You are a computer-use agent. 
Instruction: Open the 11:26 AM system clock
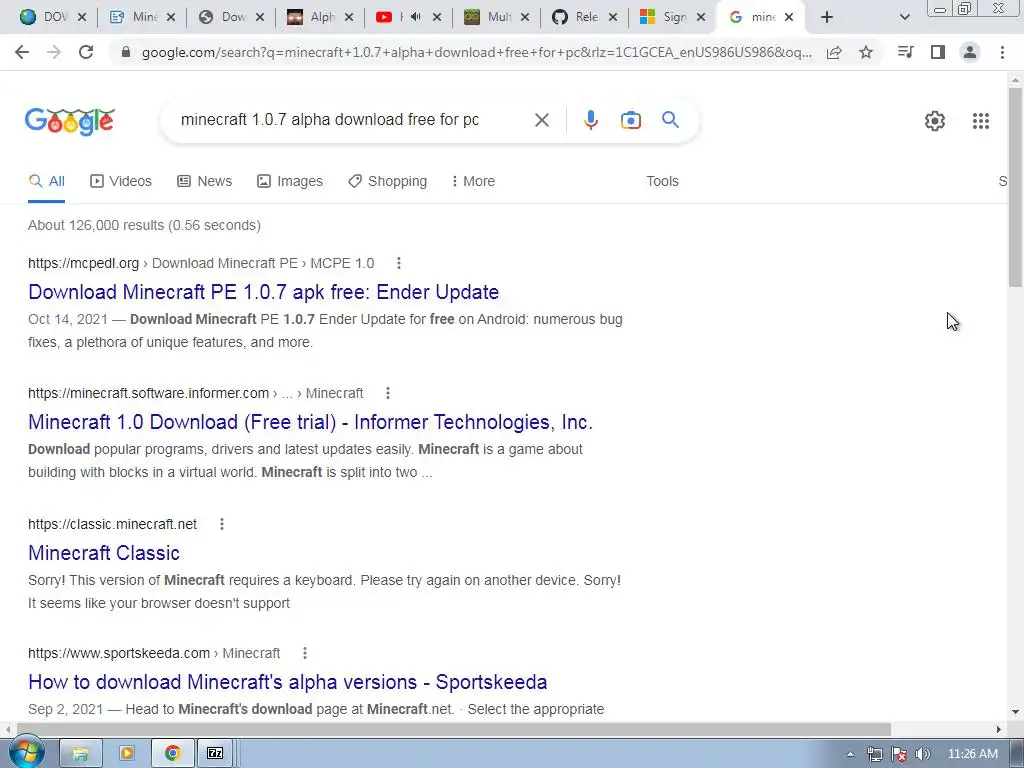point(972,754)
